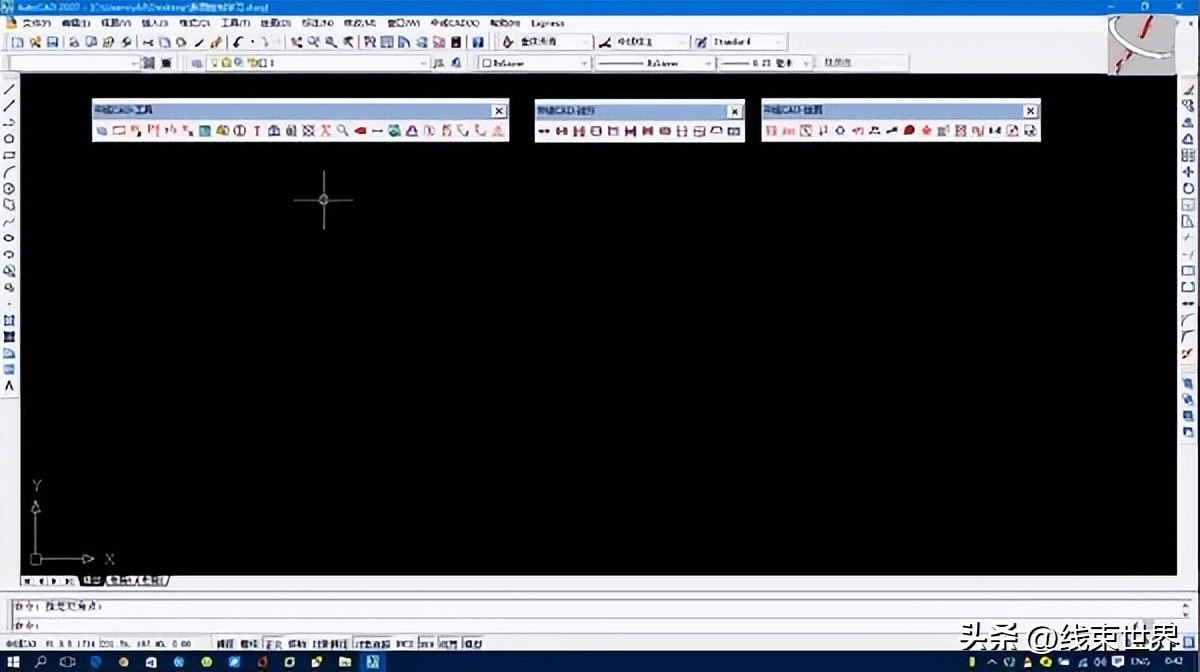
Task: Expand the ByLayer color dropdown
Action: (x=584, y=63)
